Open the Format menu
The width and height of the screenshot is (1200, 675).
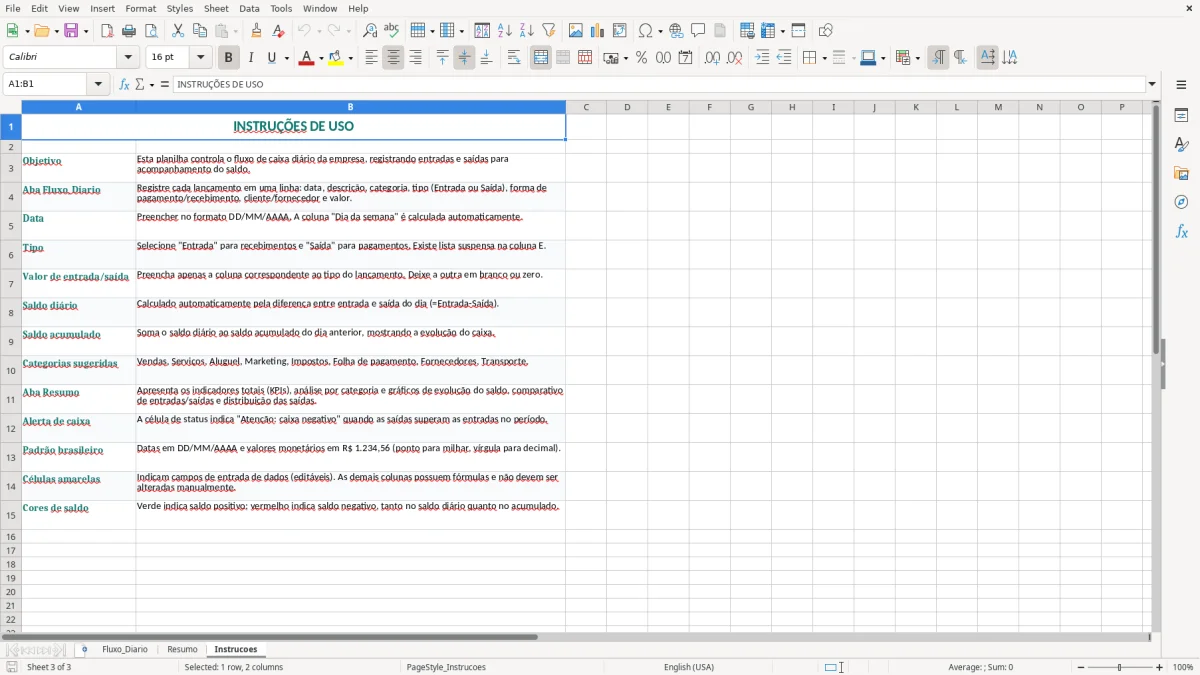[141, 8]
